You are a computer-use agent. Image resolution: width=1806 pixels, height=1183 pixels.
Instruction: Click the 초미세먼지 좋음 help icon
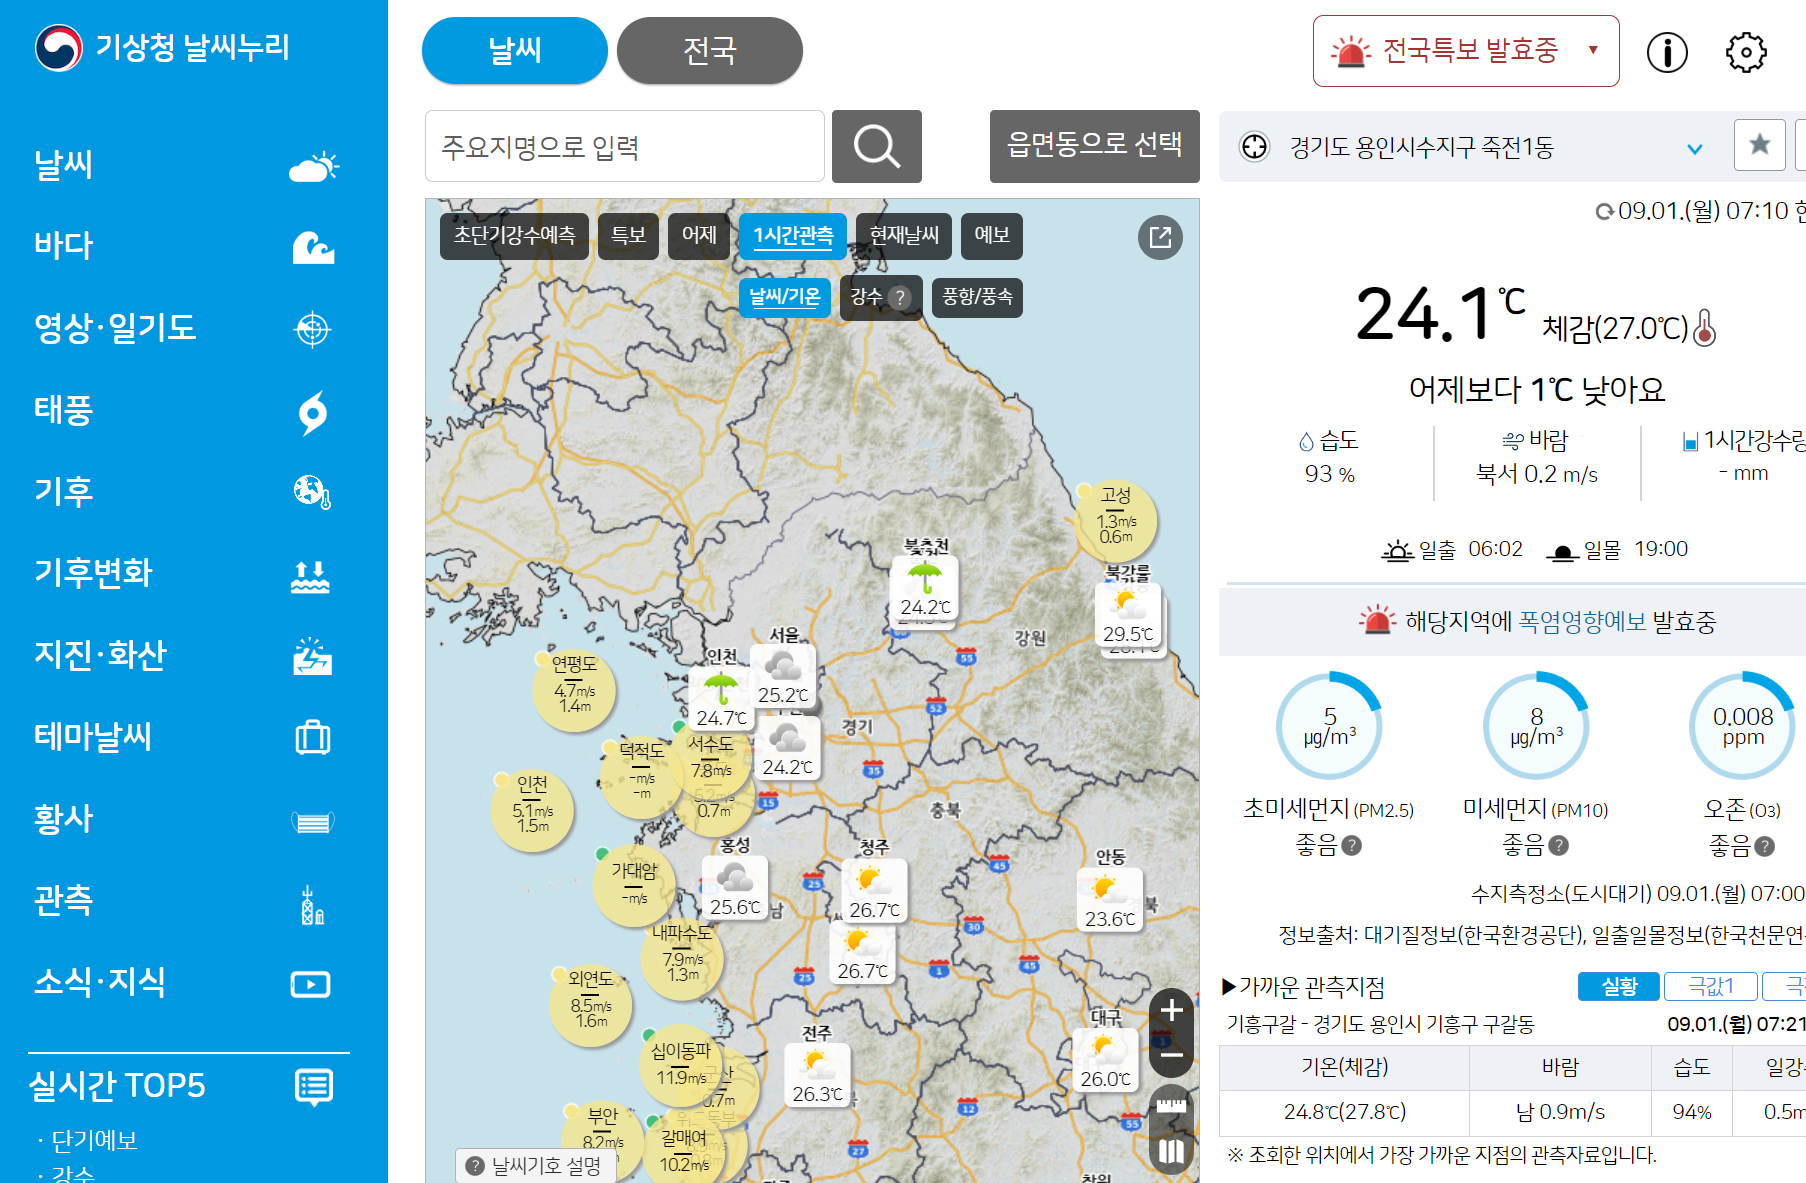click(1351, 846)
